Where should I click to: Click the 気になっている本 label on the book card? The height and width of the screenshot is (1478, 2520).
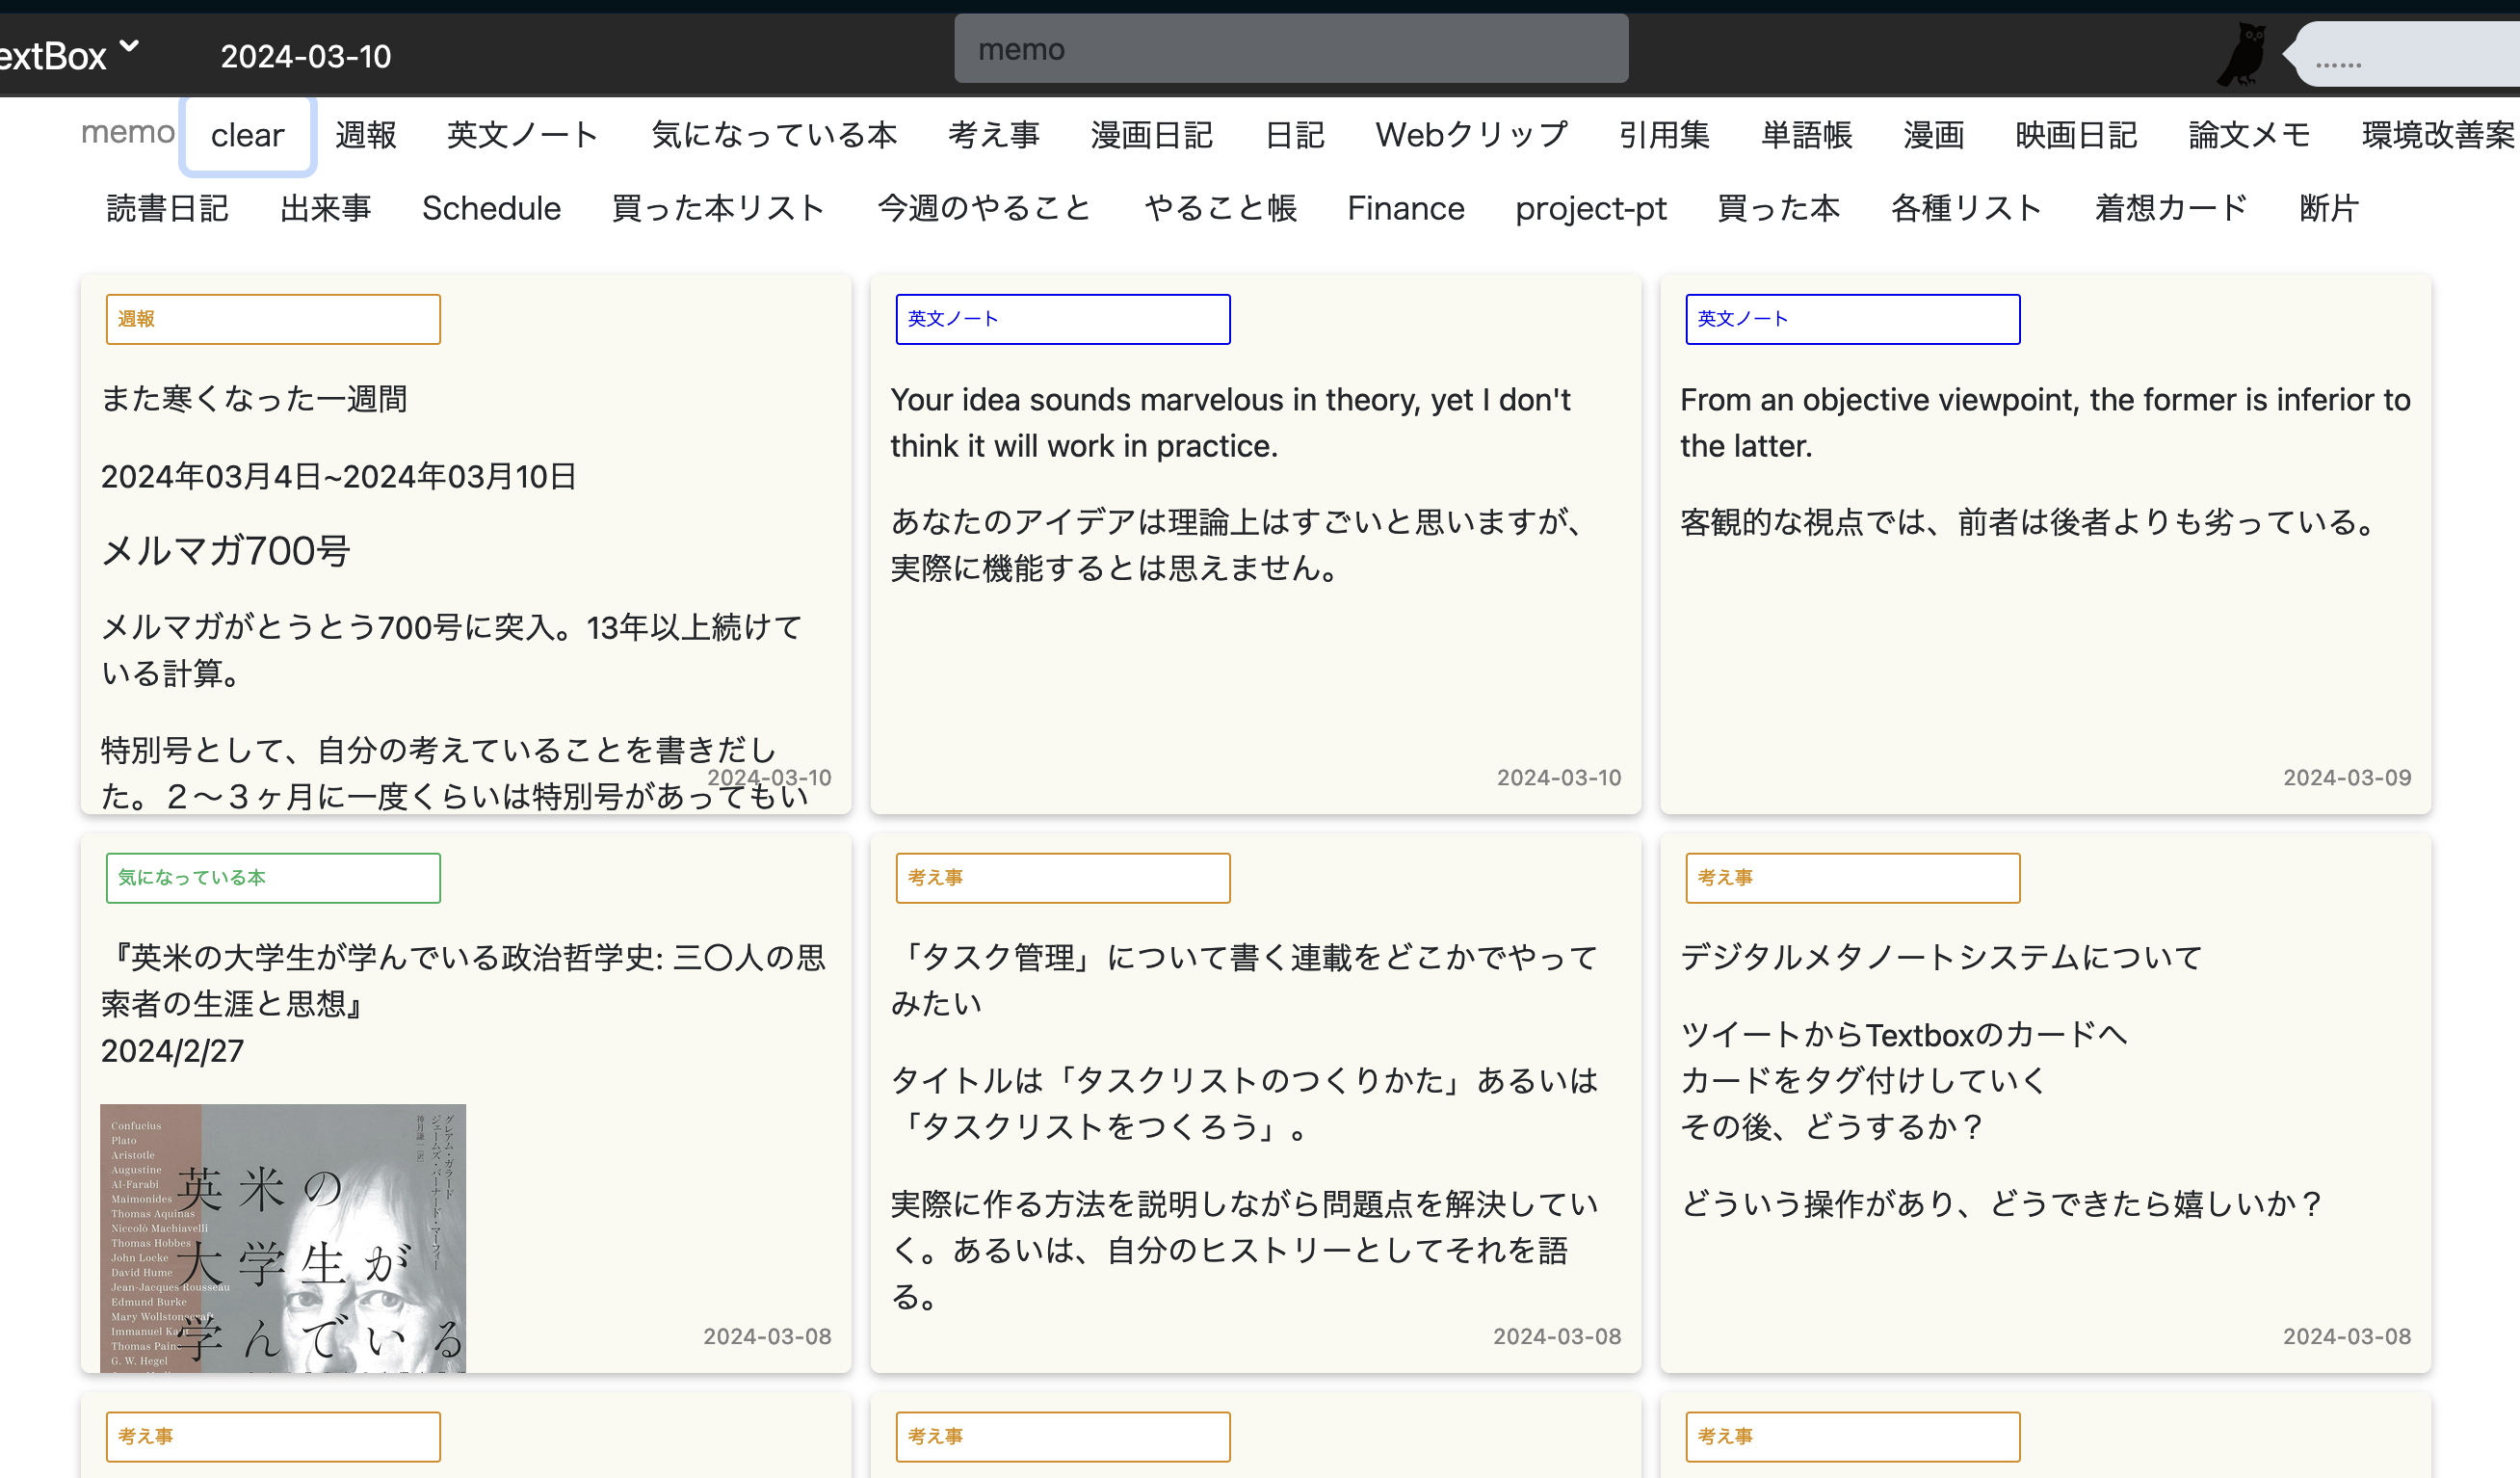(273, 877)
